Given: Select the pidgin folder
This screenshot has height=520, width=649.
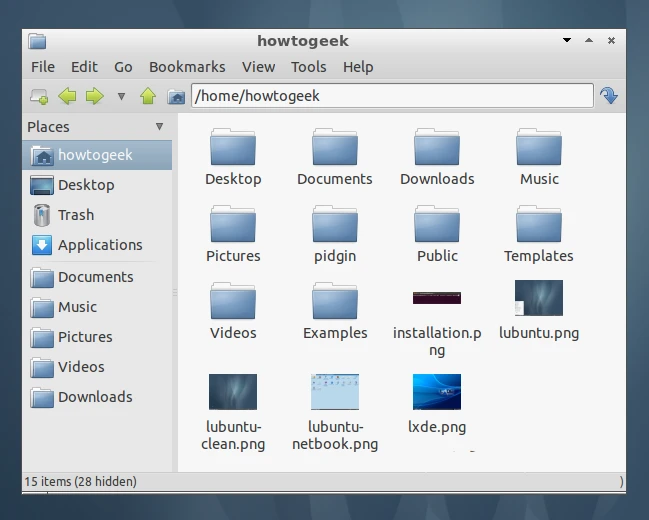Looking at the screenshot, I should coord(335,234).
